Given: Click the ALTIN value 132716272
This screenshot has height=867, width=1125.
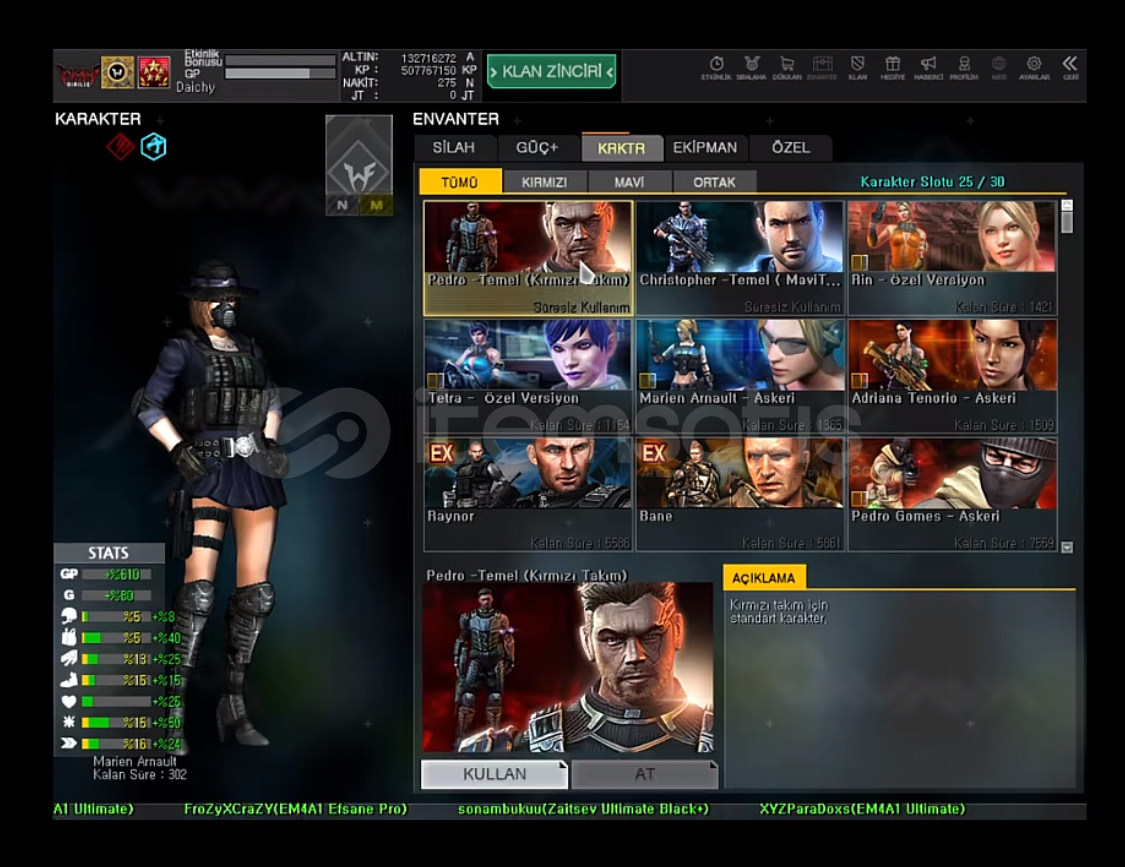Looking at the screenshot, I should pyautogui.click(x=428, y=57).
